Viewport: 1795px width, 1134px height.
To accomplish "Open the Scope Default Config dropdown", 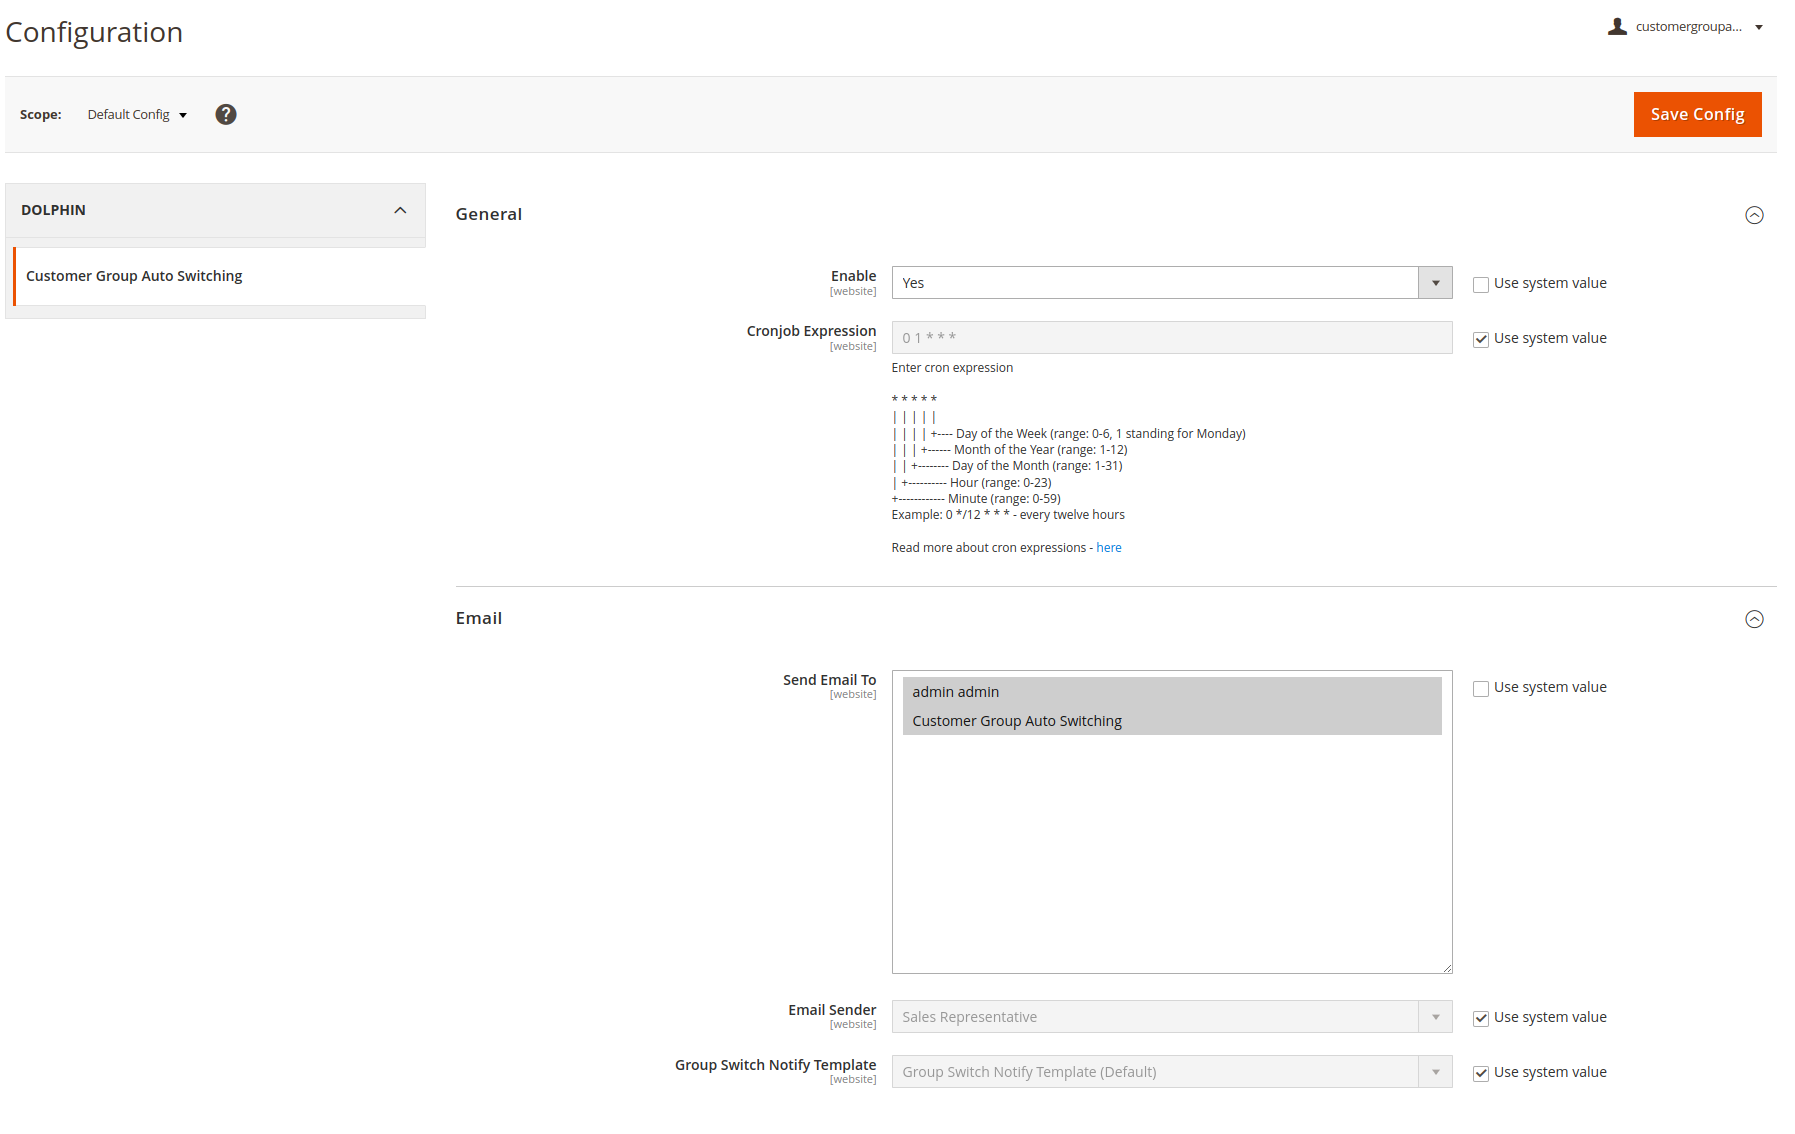I will pos(136,114).
